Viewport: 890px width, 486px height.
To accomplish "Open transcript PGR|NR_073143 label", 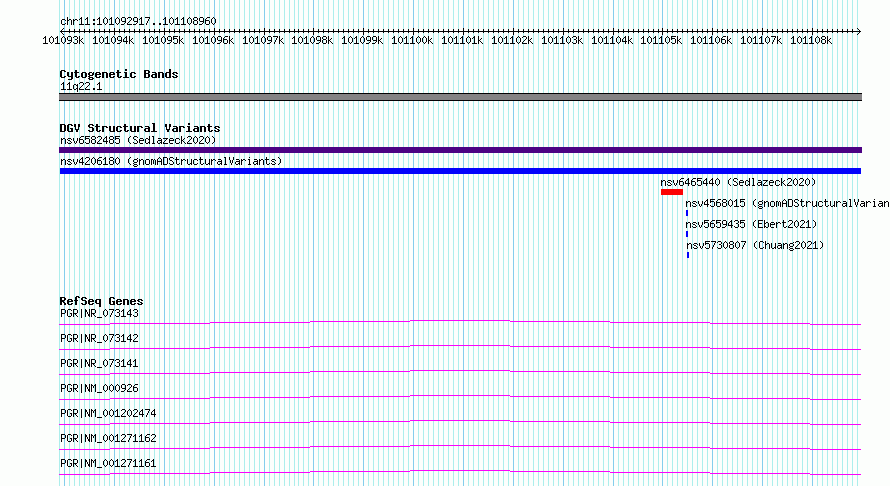I will 99,313.
